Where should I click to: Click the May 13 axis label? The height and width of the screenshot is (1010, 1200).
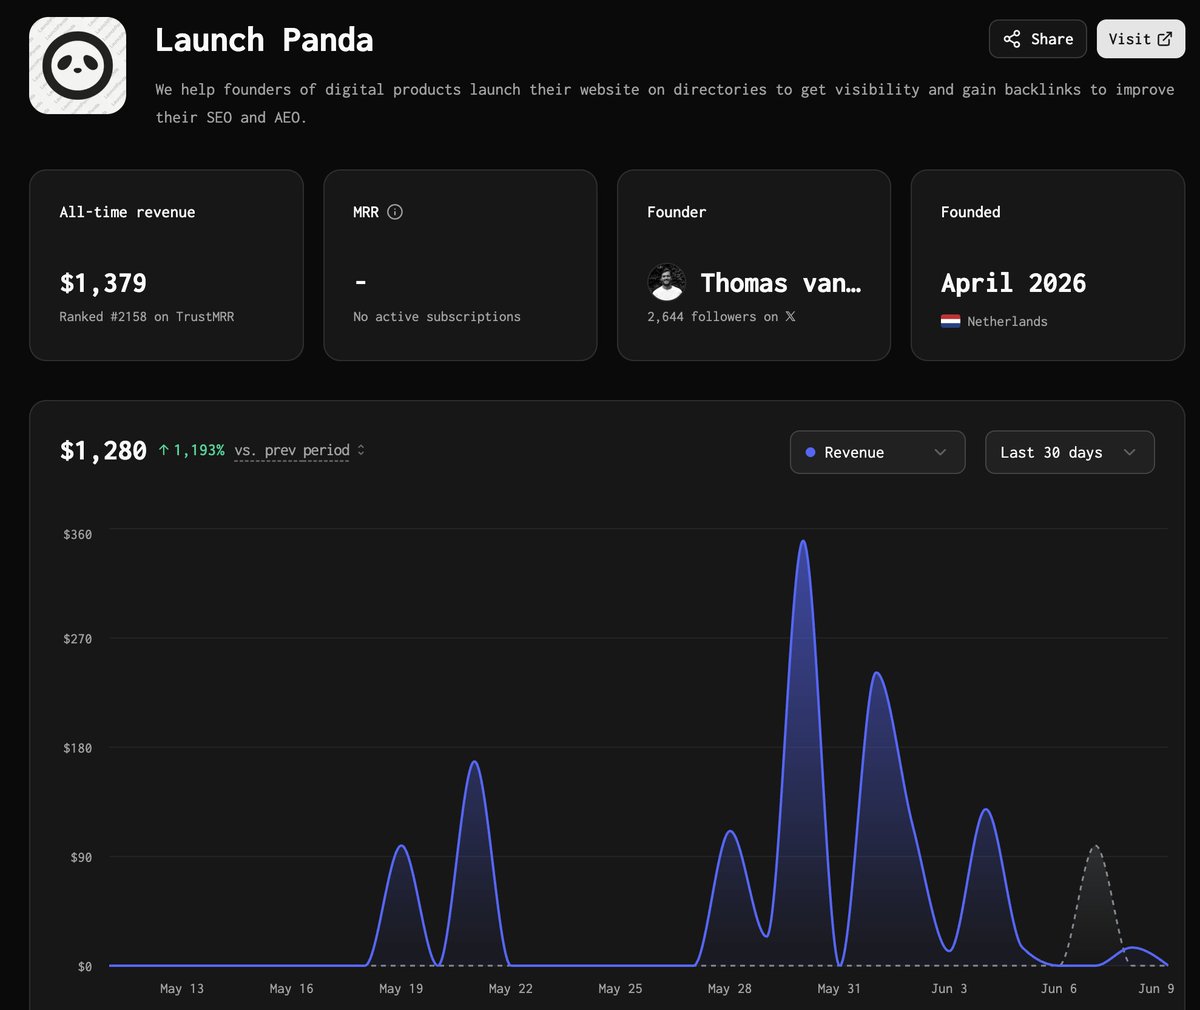[182, 988]
